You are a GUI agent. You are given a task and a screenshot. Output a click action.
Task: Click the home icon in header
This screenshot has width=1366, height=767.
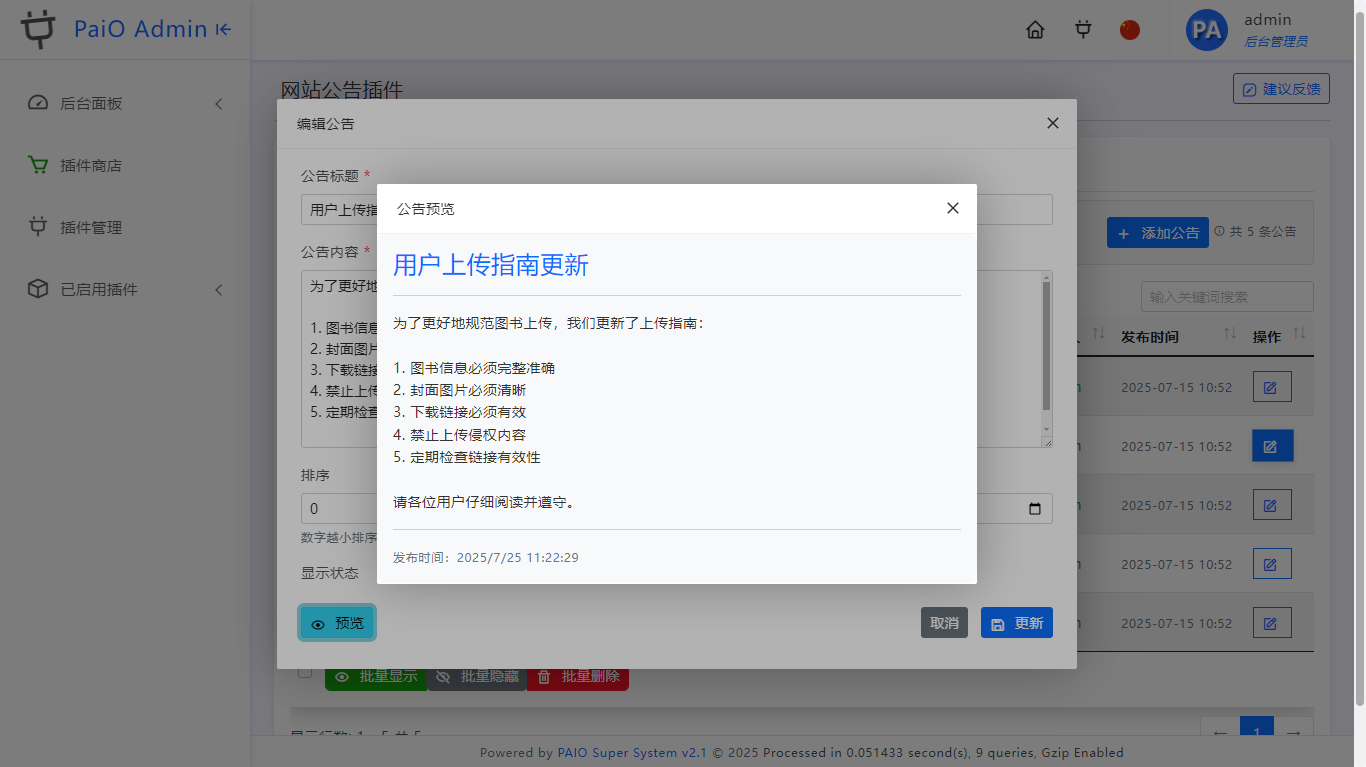pyautogui.click(x=1036, y=30)
